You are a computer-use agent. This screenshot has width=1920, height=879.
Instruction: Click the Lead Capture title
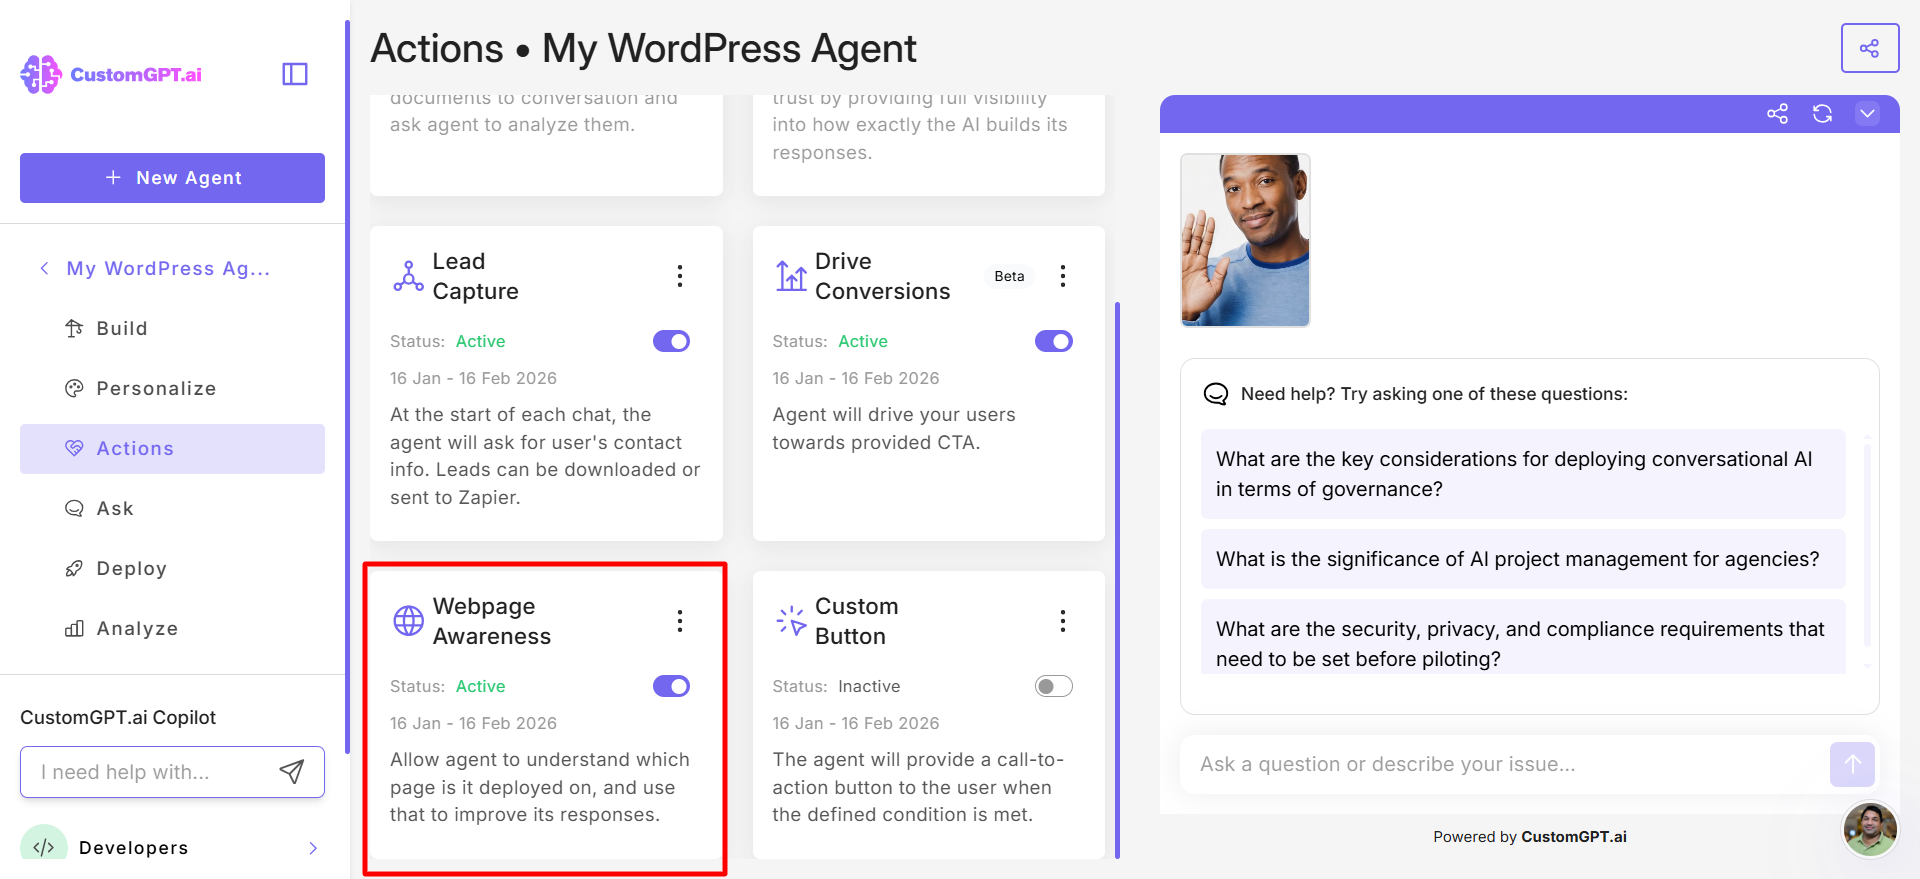coord(475,276)
